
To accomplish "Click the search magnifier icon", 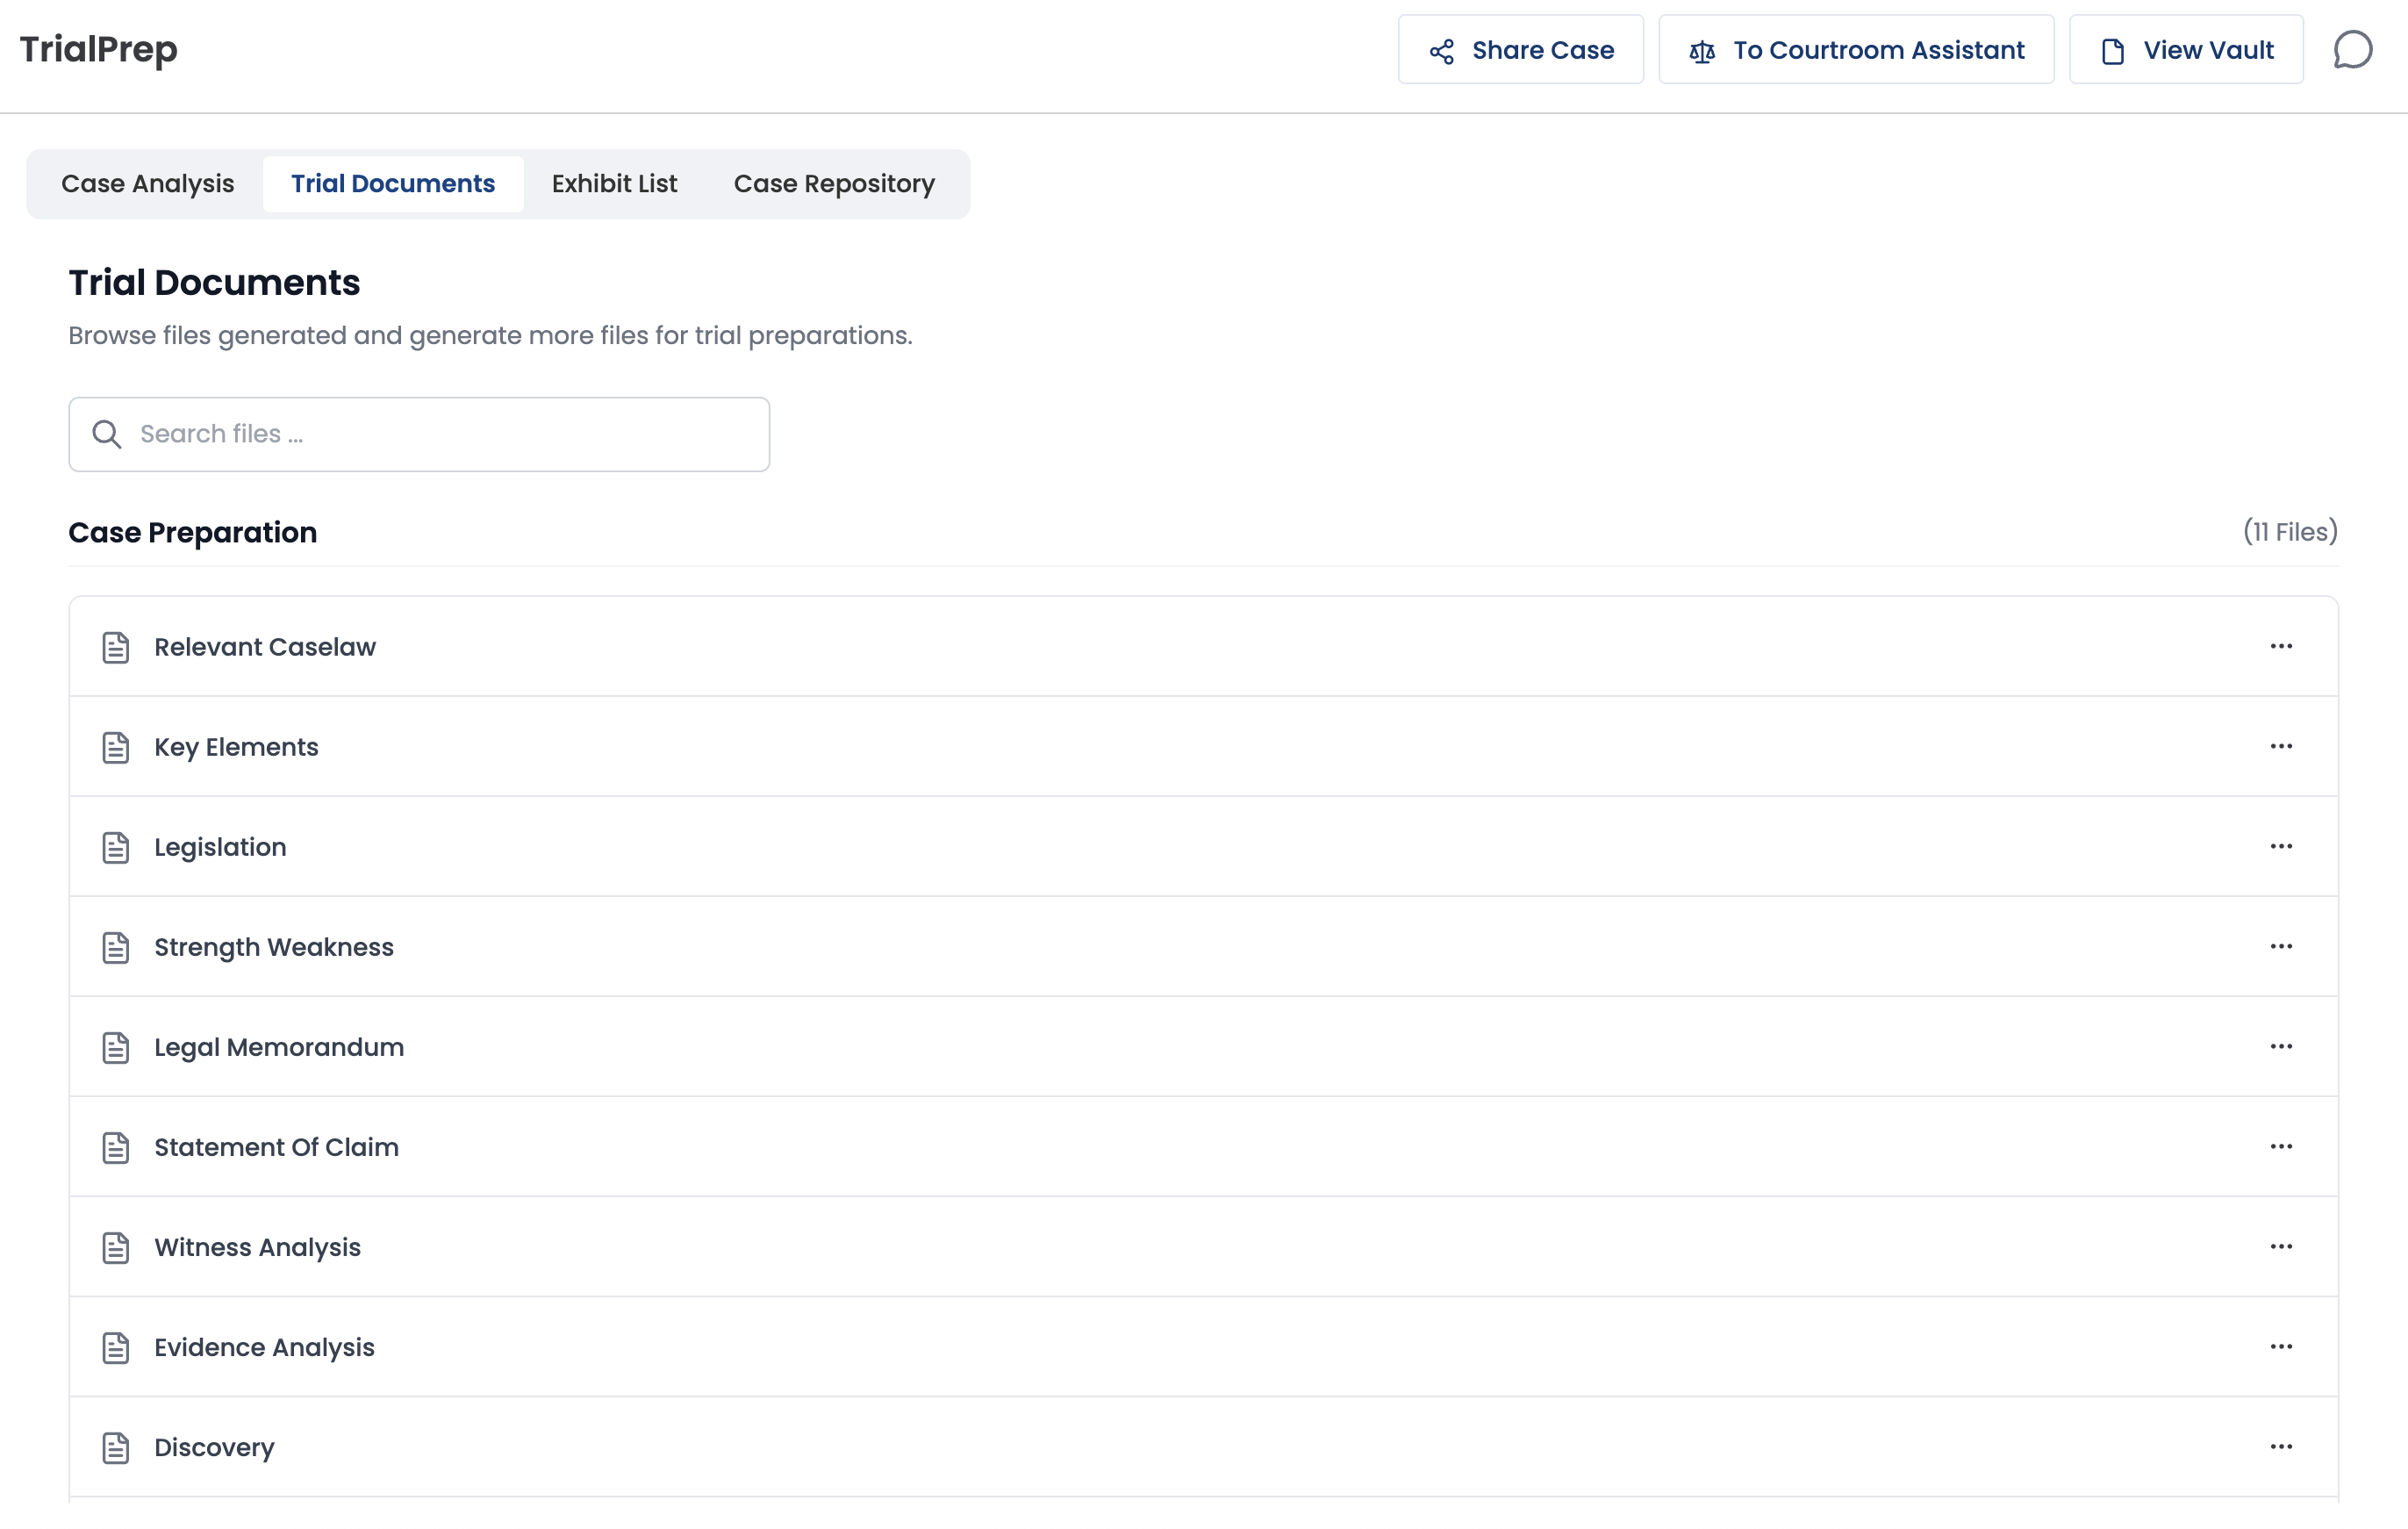I will point(107,434).
